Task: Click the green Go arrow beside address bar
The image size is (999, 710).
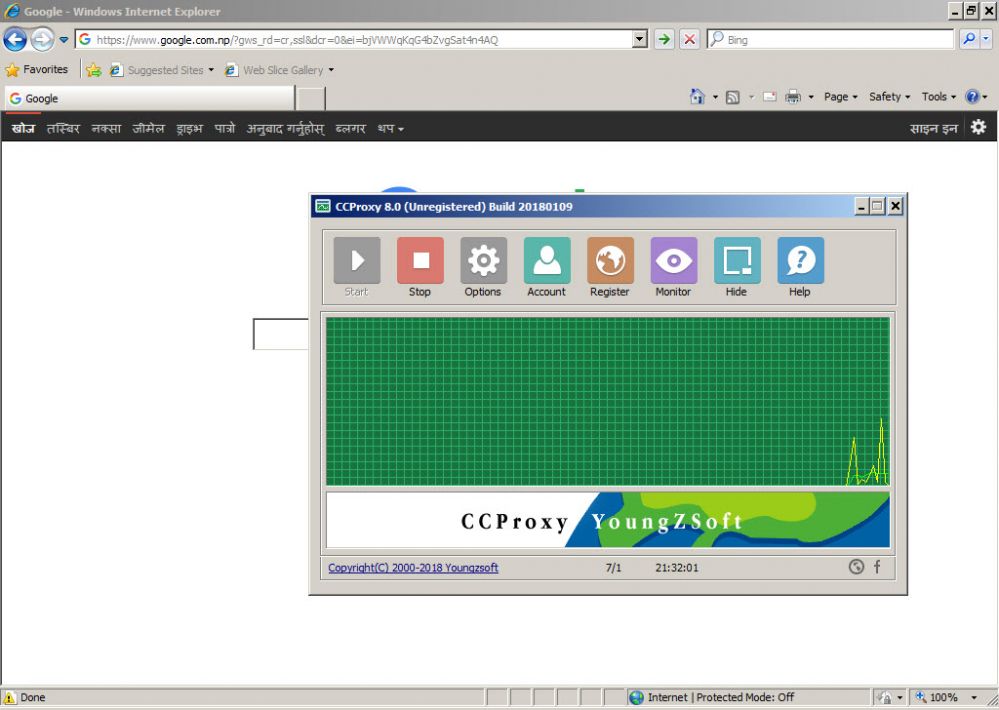Action: point(664,40)
